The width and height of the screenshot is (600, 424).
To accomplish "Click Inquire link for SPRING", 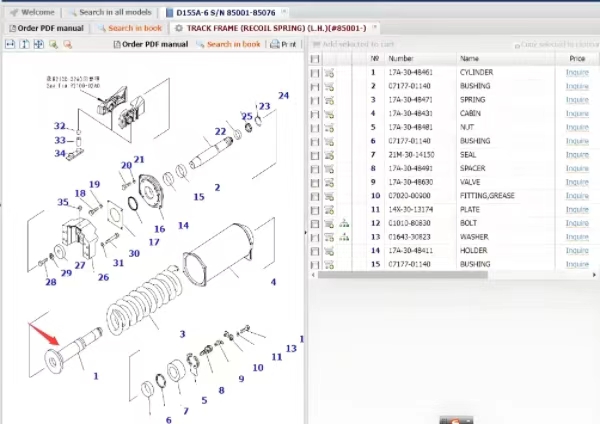I will (x=577, y=100).
